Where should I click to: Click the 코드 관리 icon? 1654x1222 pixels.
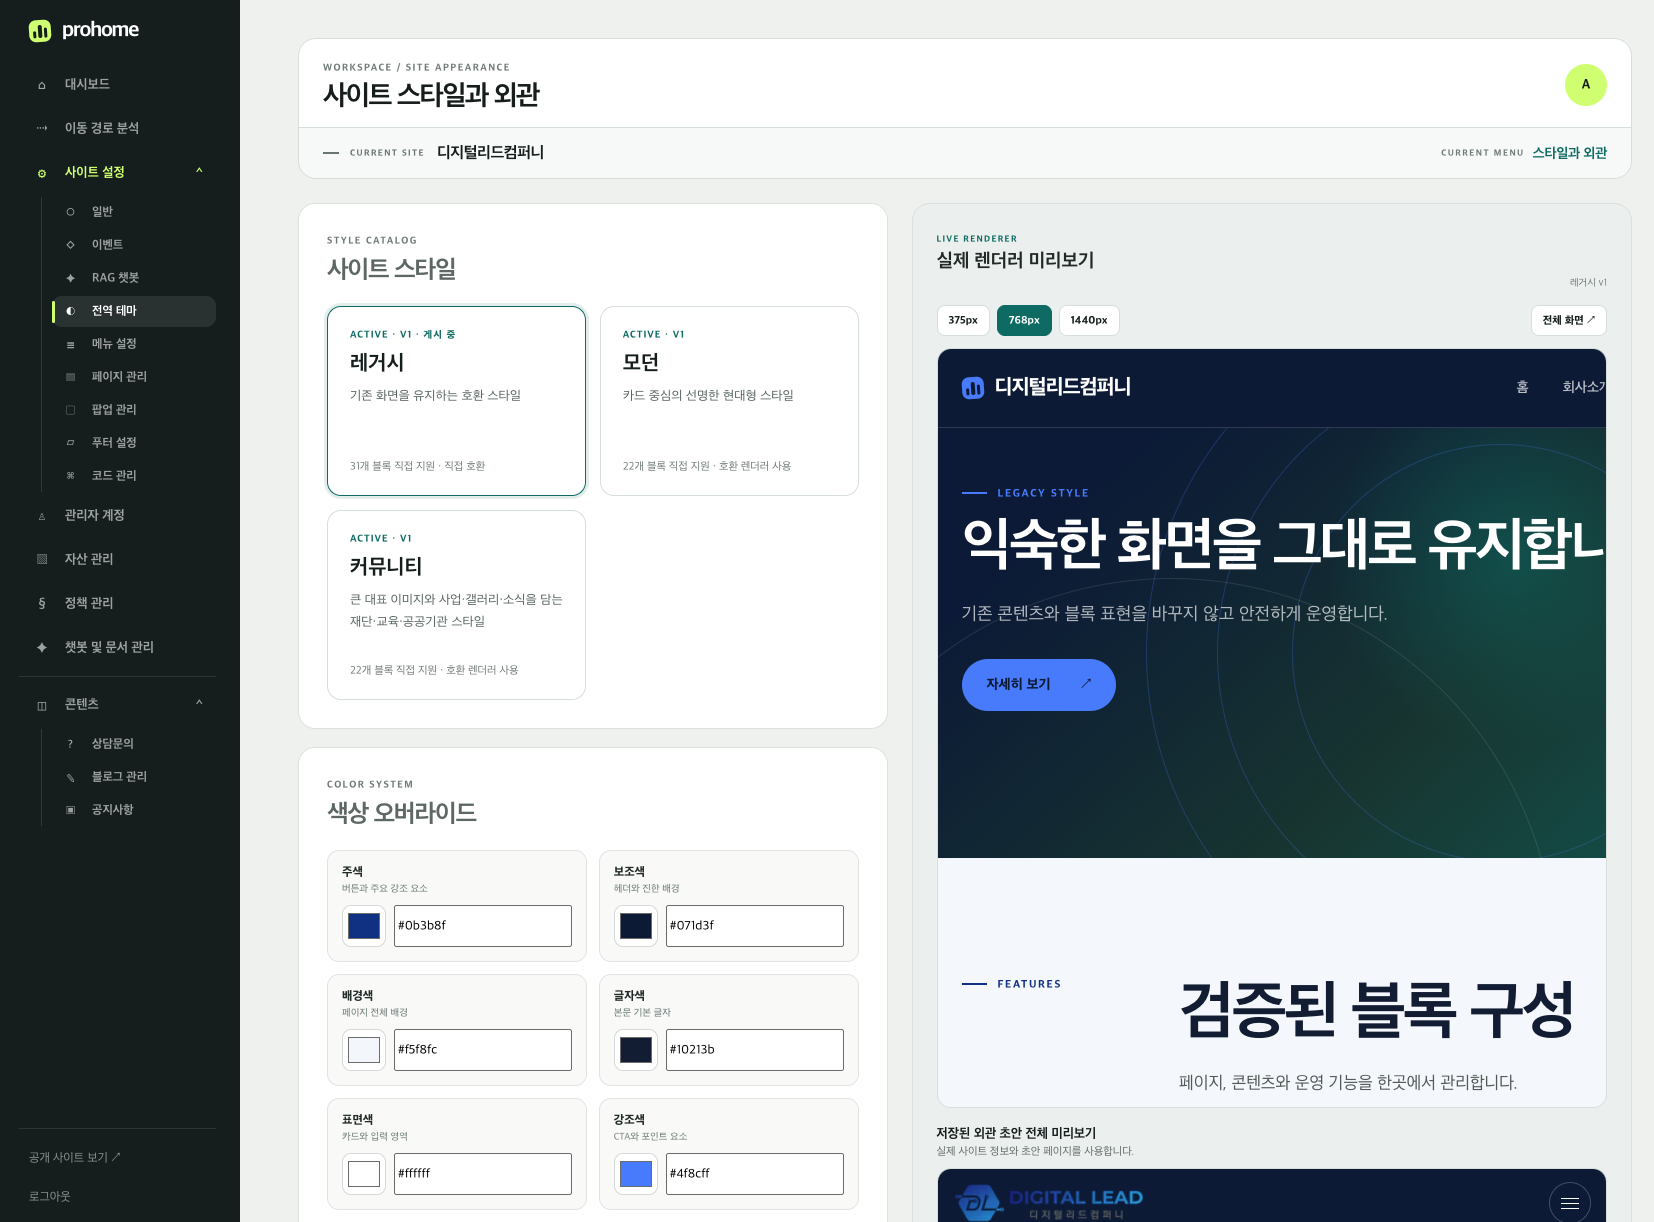[70, 476]
